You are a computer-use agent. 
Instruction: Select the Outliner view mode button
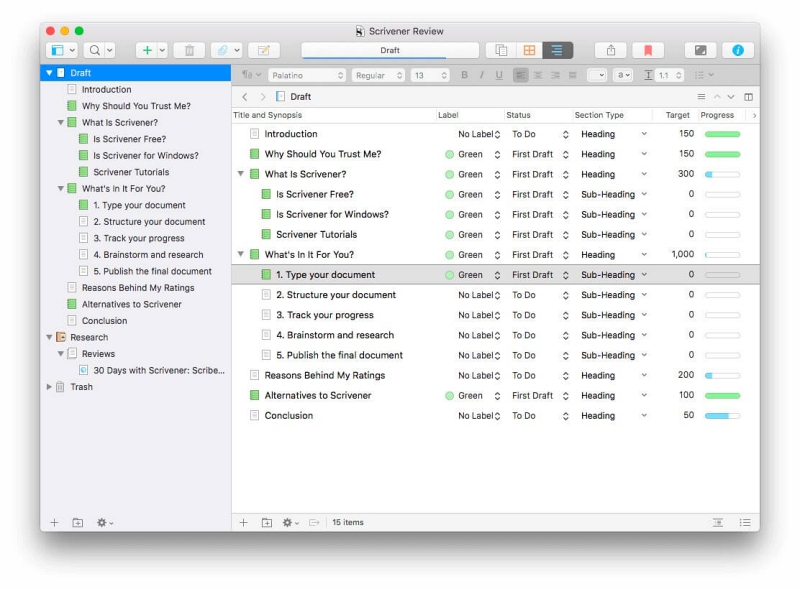(558, 50)
